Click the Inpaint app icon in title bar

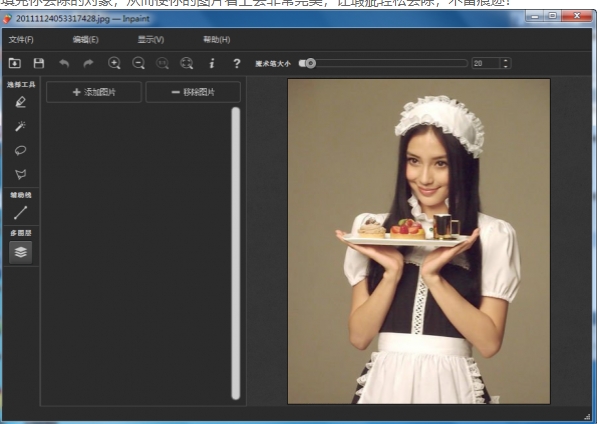[x=7, y=18]
